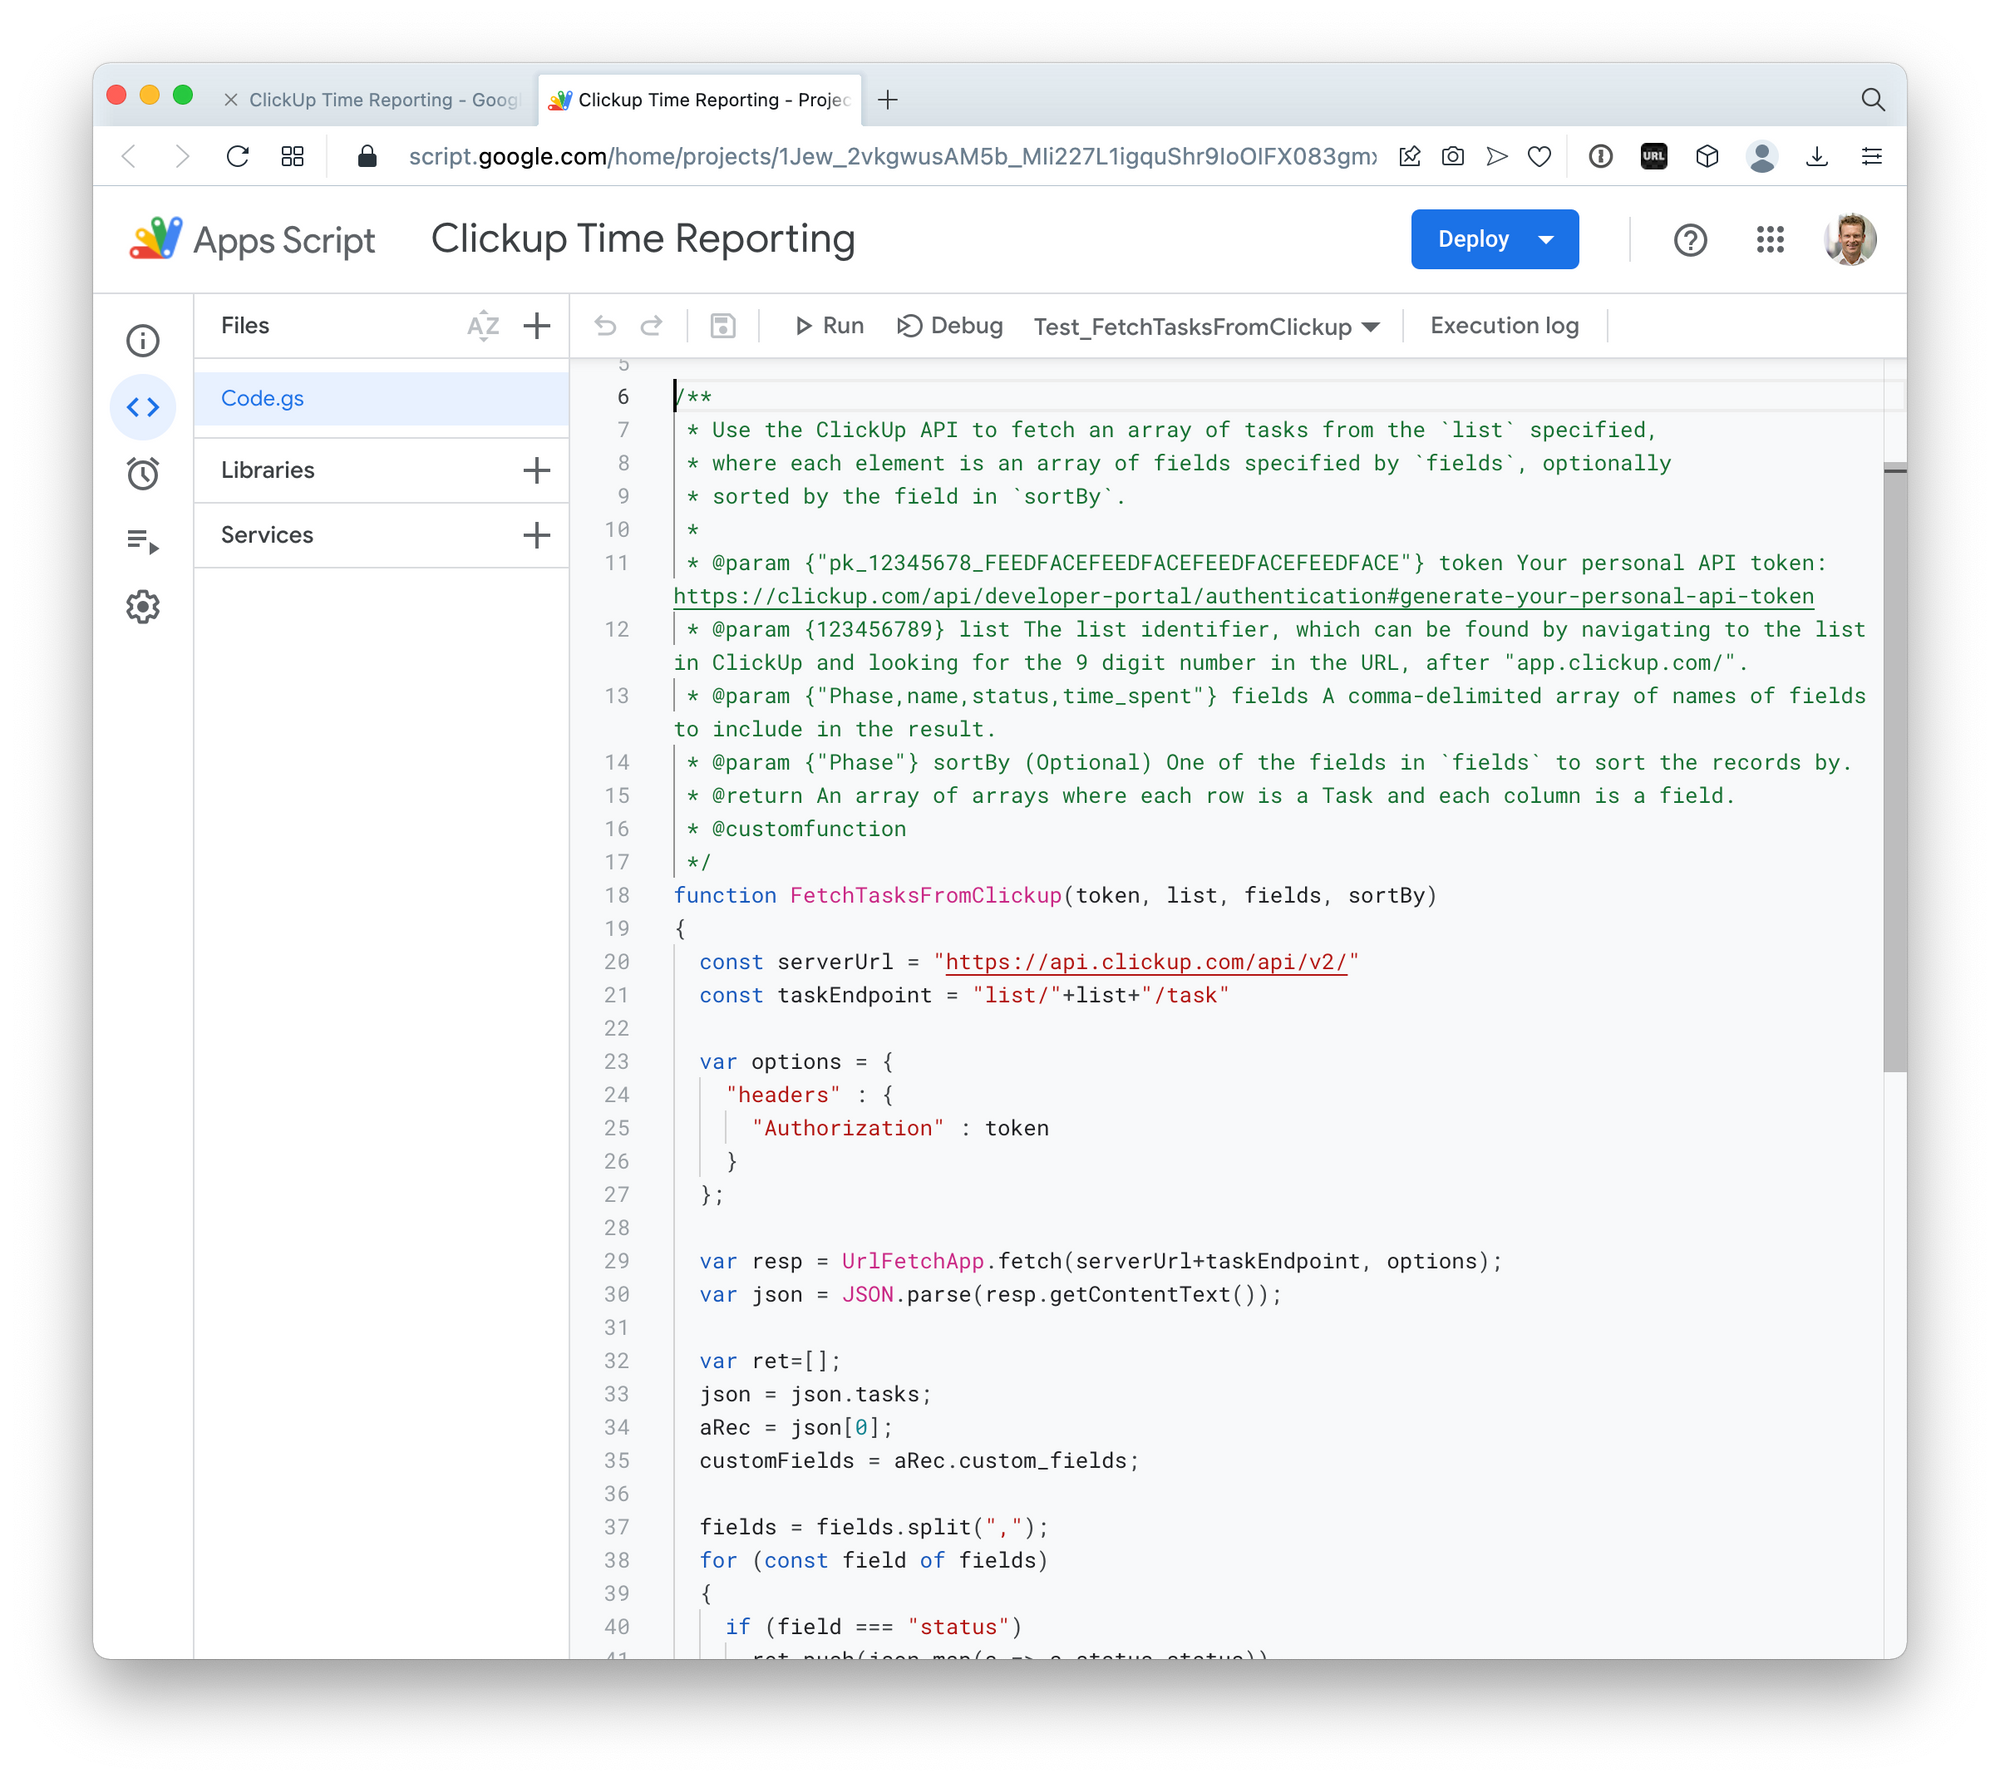Screen dimensions: 2000x1782
Task: Select the Editor code icon in sidebar
Action: pos(143,407)
